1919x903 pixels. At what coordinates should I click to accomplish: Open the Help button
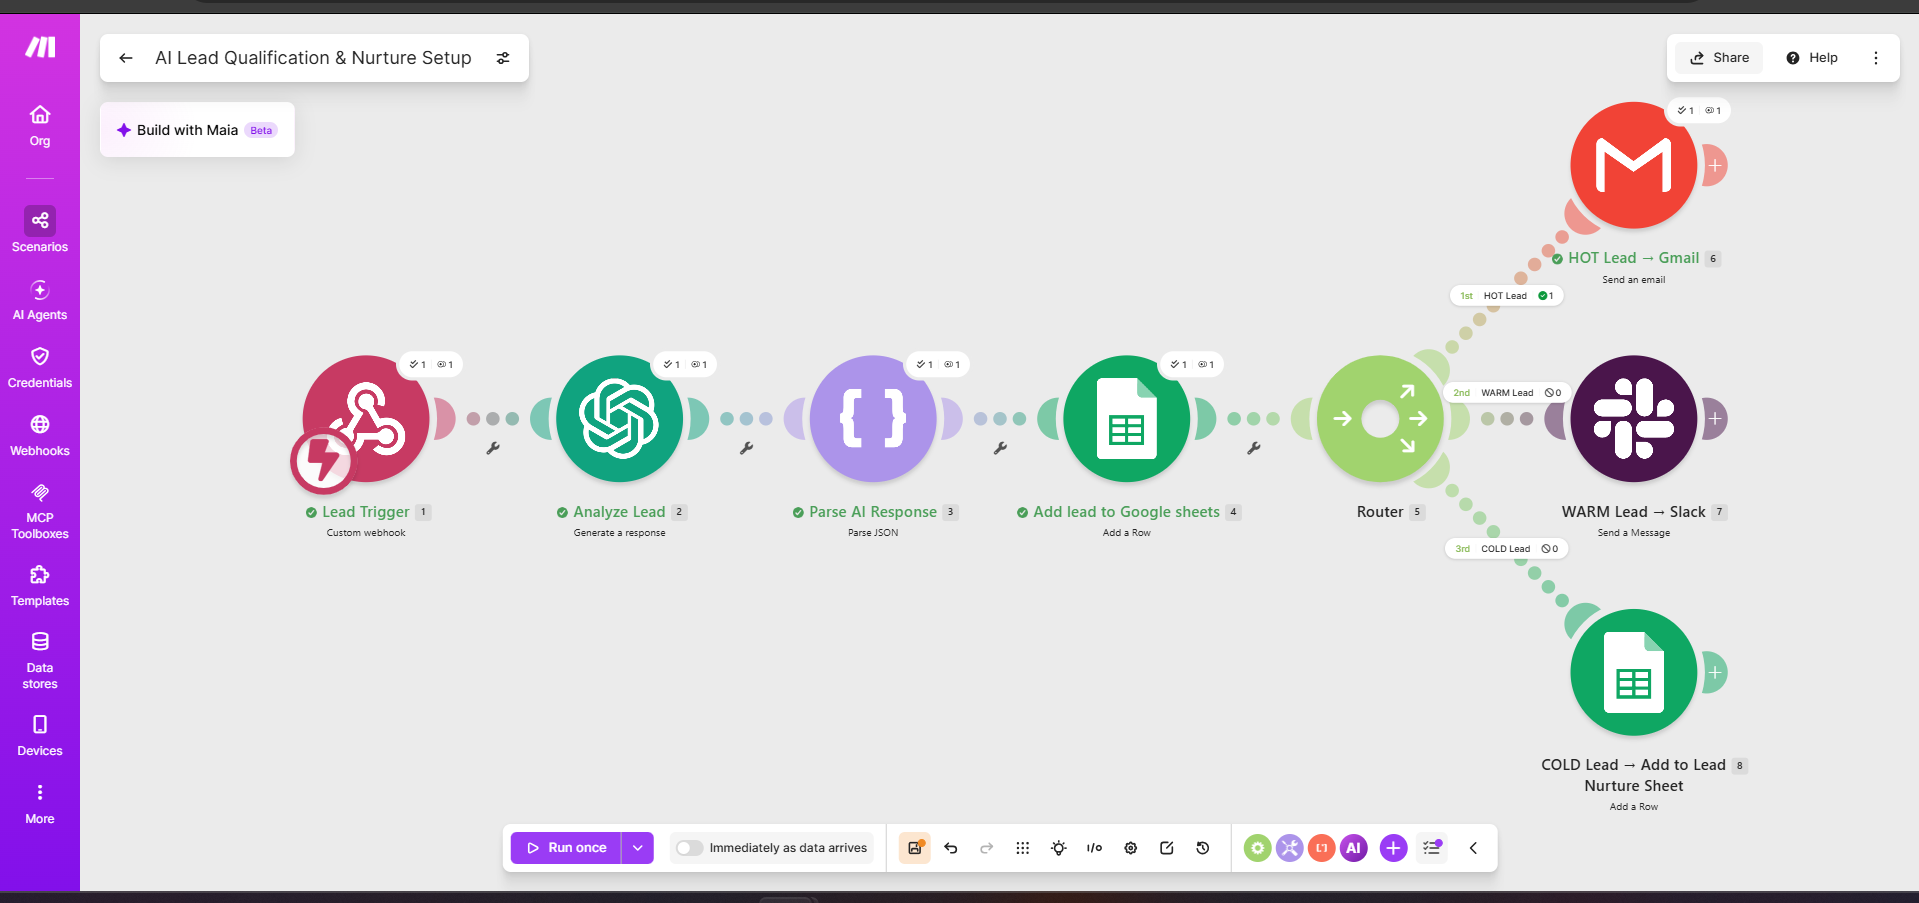[1812, 58]
